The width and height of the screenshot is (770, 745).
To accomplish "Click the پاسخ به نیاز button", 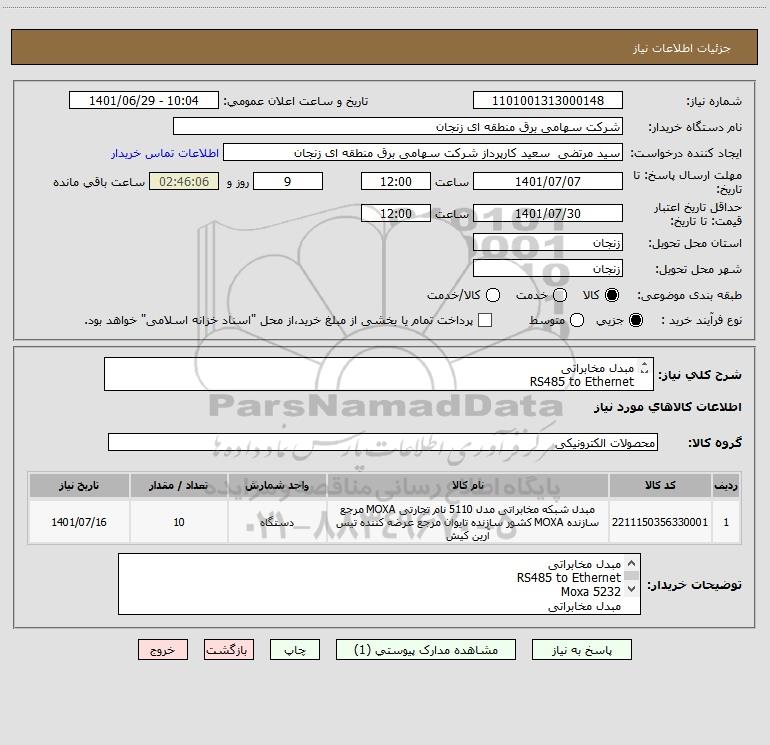I will click(x=581, y=650).
